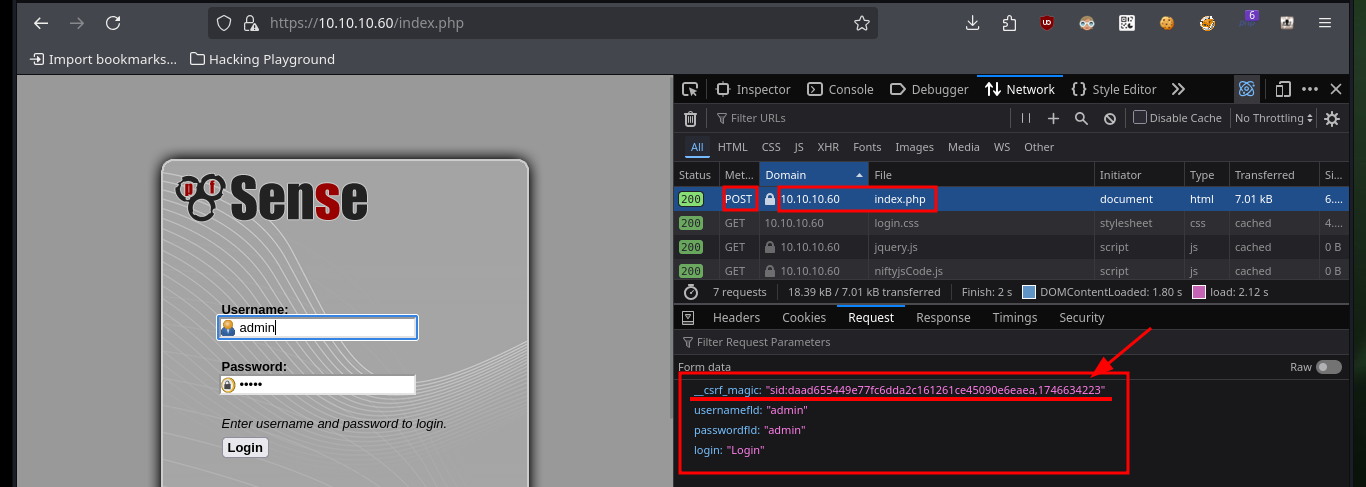Filter requests by HTML

click(732, 147)
